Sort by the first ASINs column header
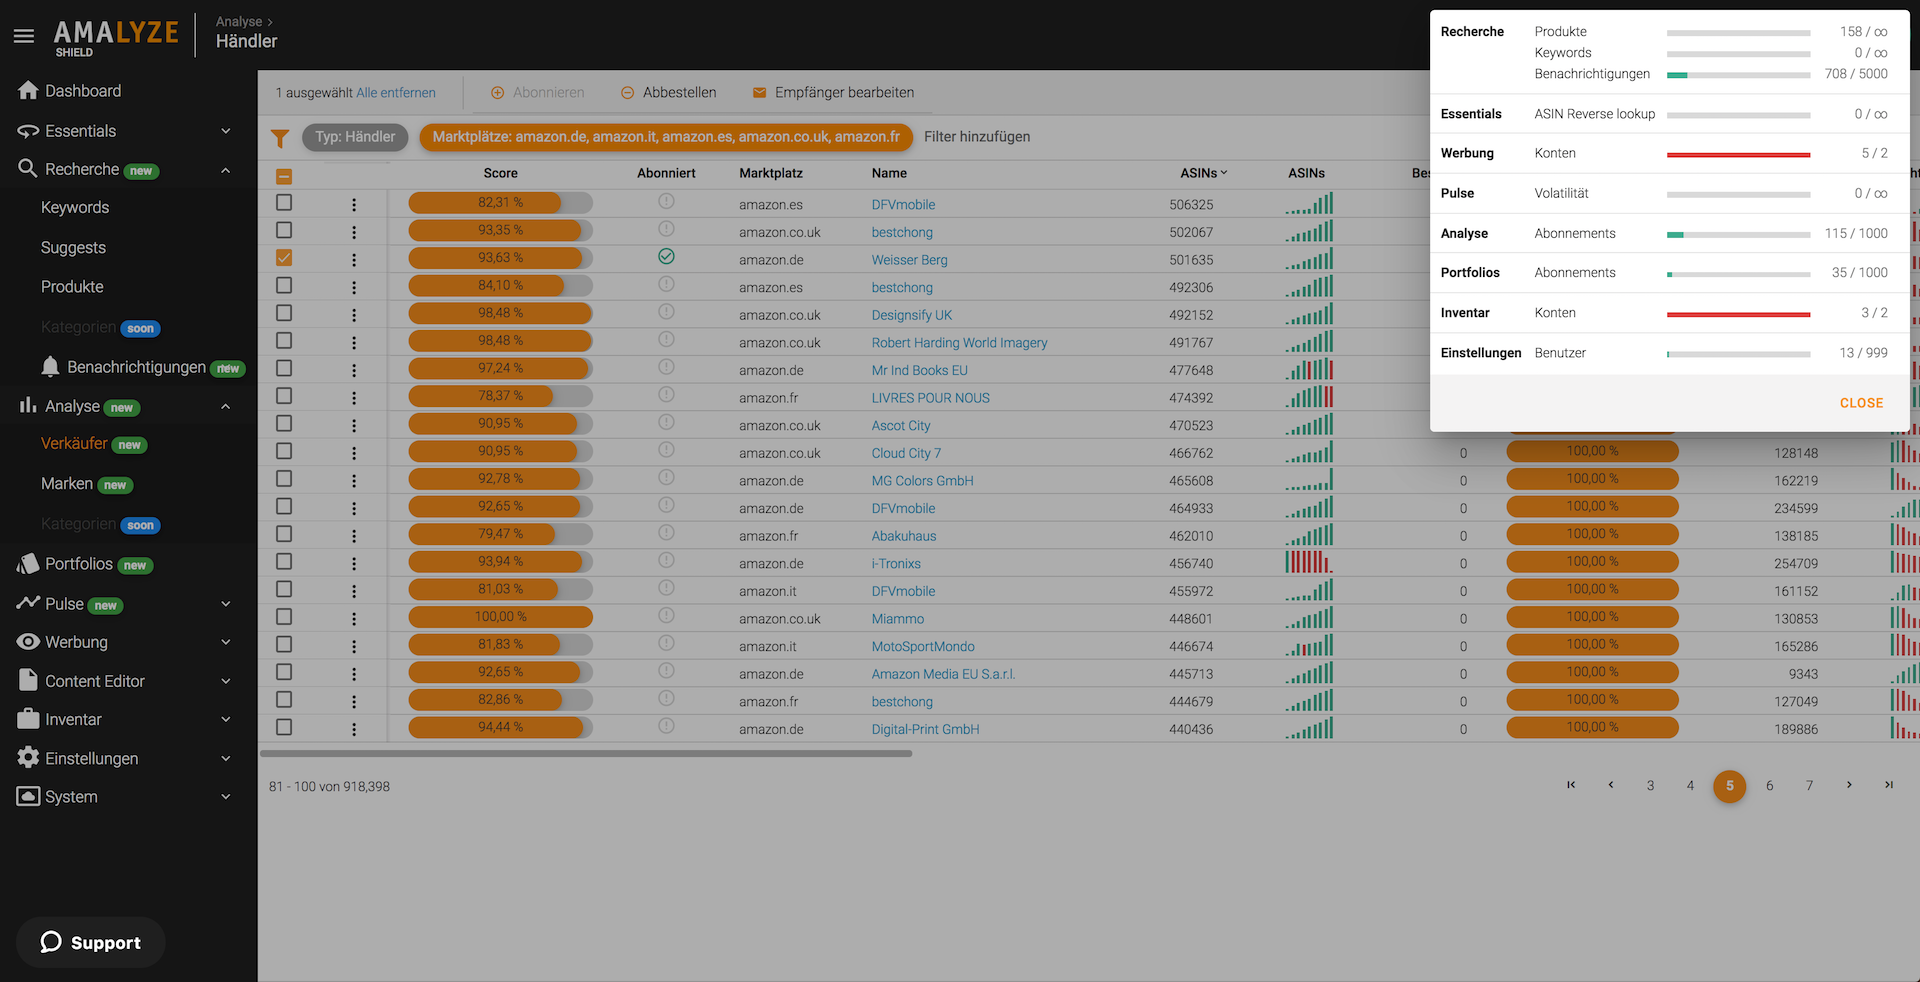 tap(1203, 173)
